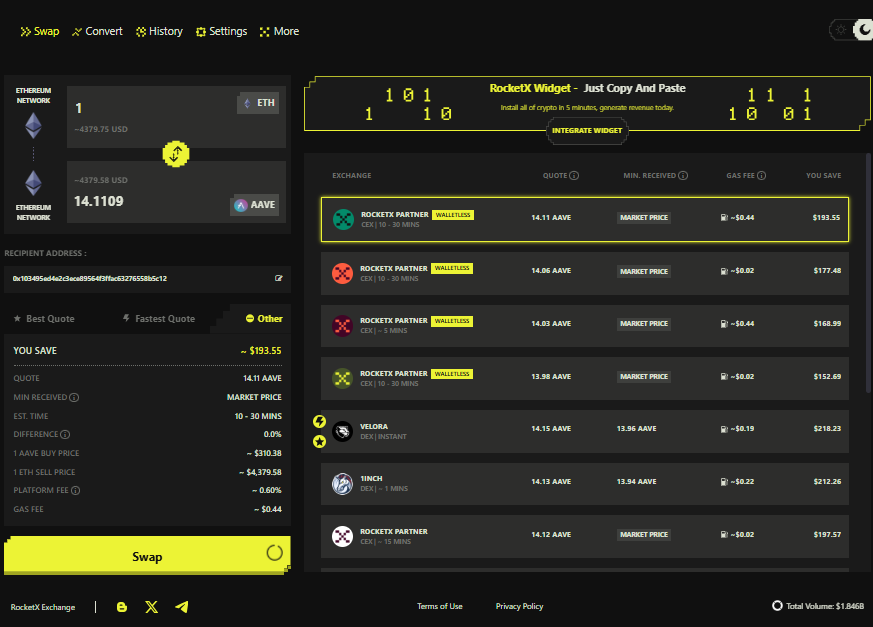
Task: Open the Convert page in the top navigation
Action: click(x=97, y=32)
